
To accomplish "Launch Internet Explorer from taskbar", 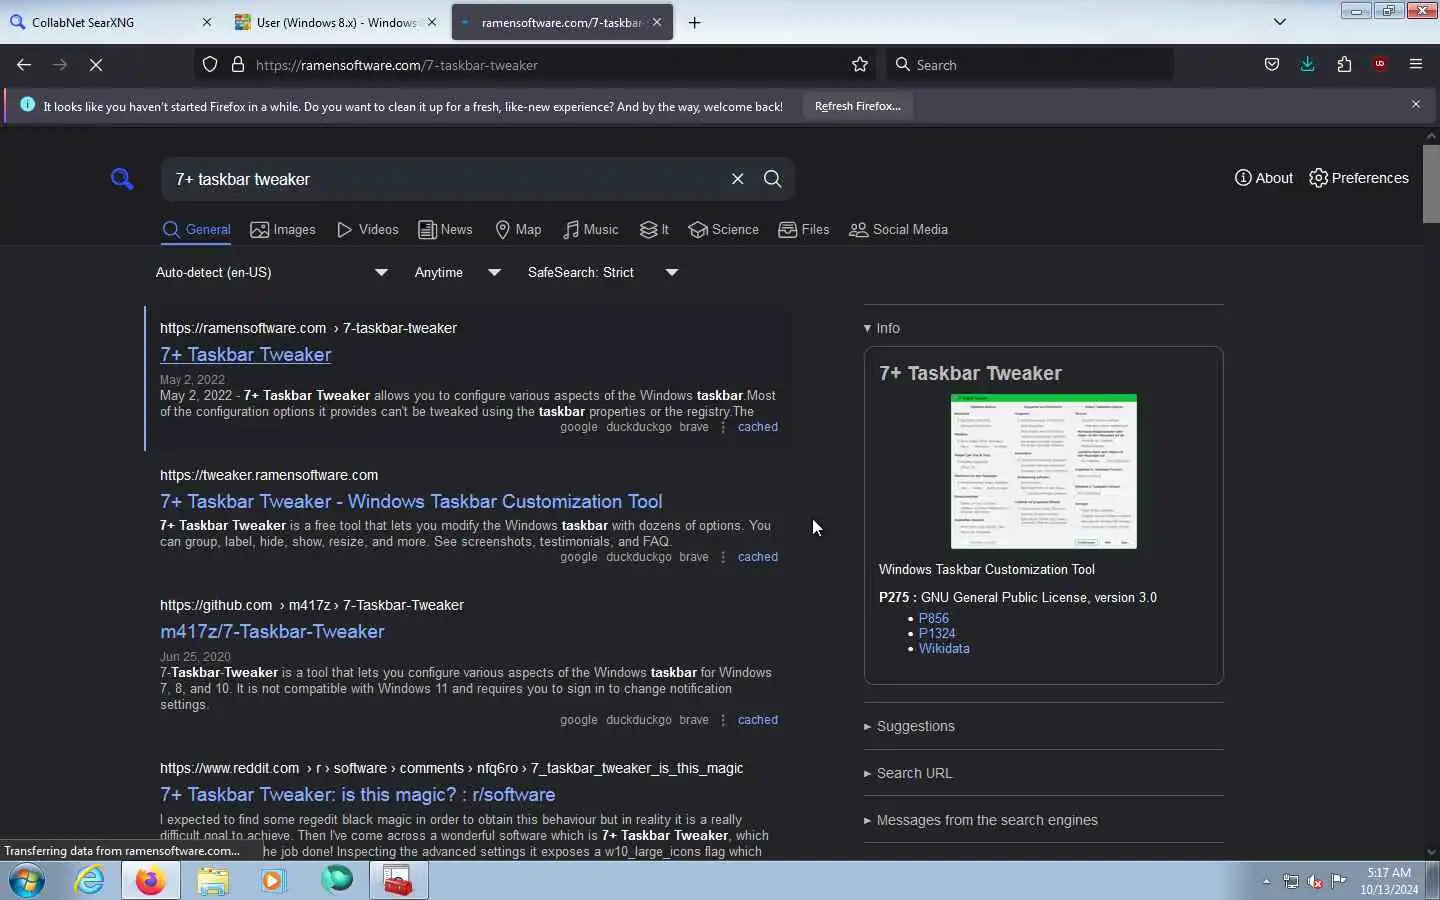I will [90, 881].
